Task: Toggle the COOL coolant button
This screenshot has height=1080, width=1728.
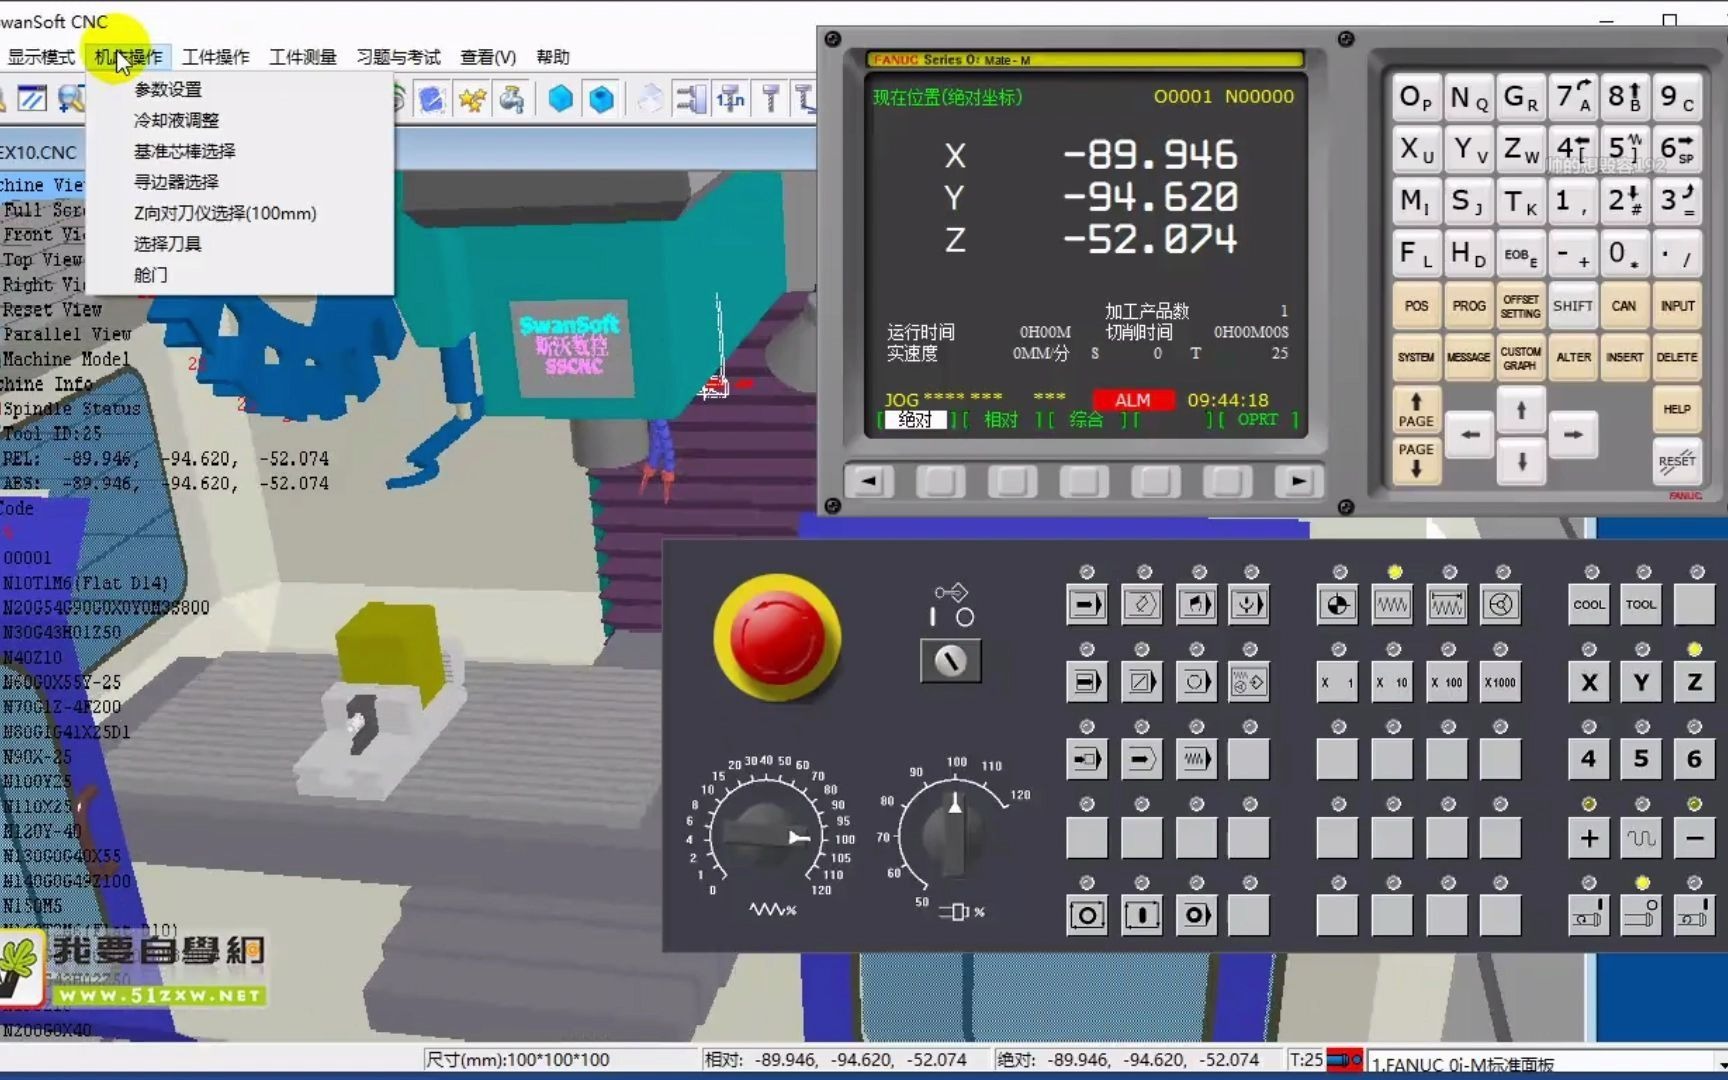Action: [x=1588, y=604]
